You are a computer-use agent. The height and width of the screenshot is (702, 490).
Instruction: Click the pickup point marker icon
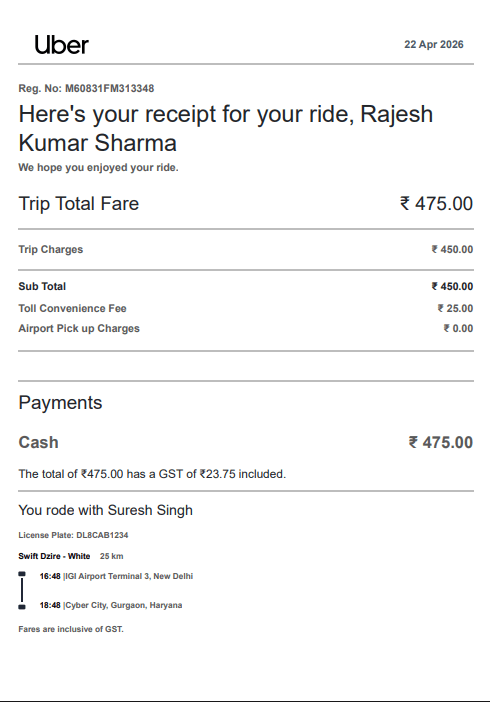click(x=22, y=574)
